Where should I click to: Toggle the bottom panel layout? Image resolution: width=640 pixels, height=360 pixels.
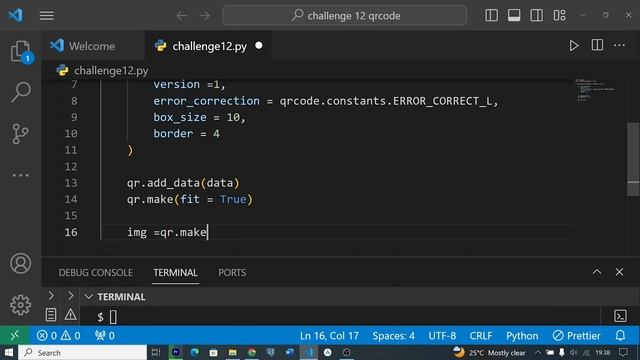514,16
